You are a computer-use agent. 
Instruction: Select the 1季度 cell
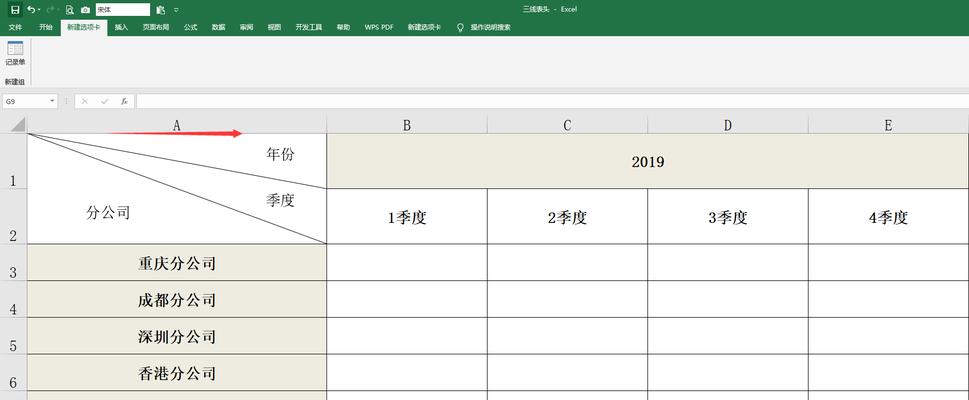pos(407,216)
